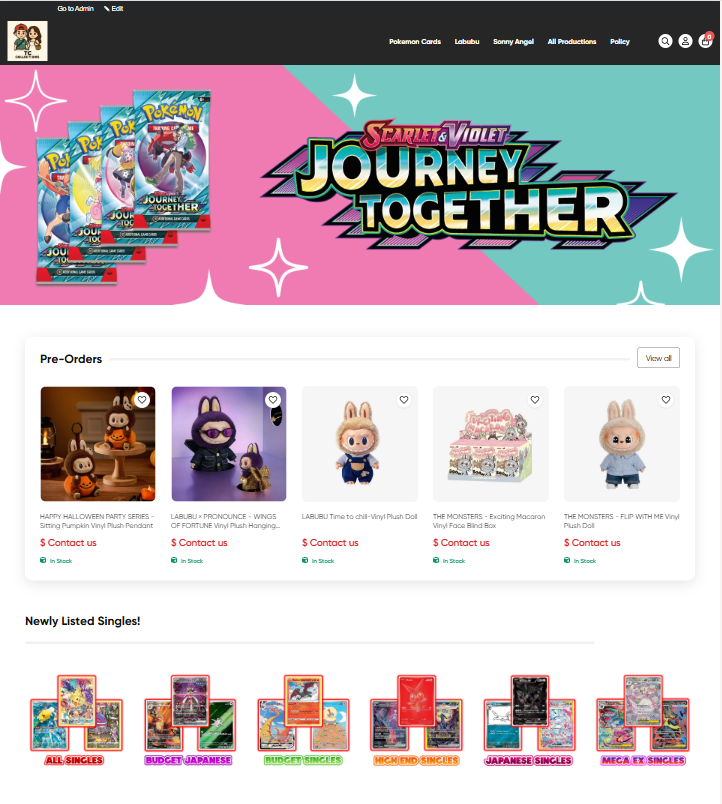Screen dimensions: 722x804
Task: Open the Sonny Angel menu
Action: point(513,42)
